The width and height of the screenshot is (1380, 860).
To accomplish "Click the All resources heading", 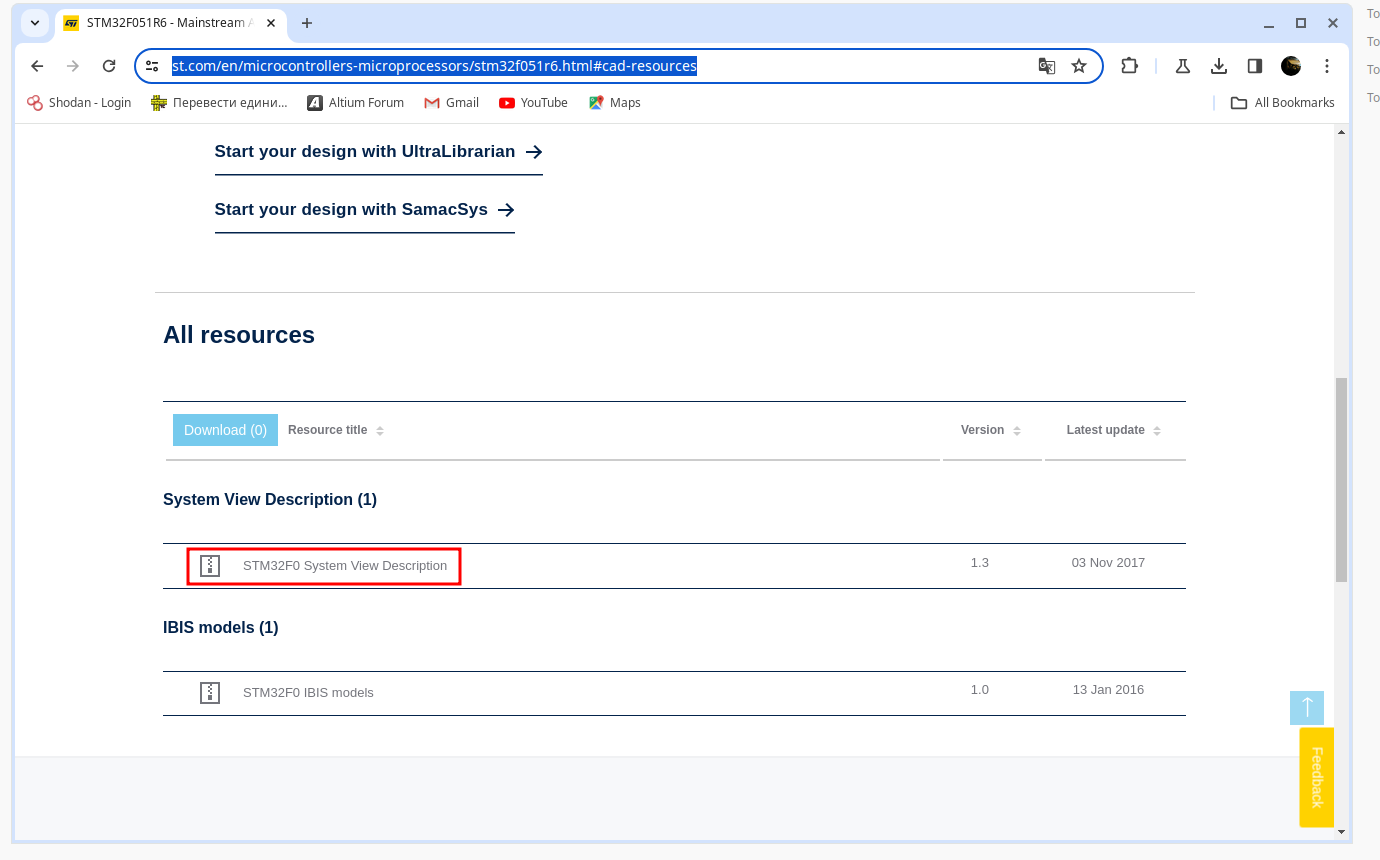I will click(x=239, y=335).
